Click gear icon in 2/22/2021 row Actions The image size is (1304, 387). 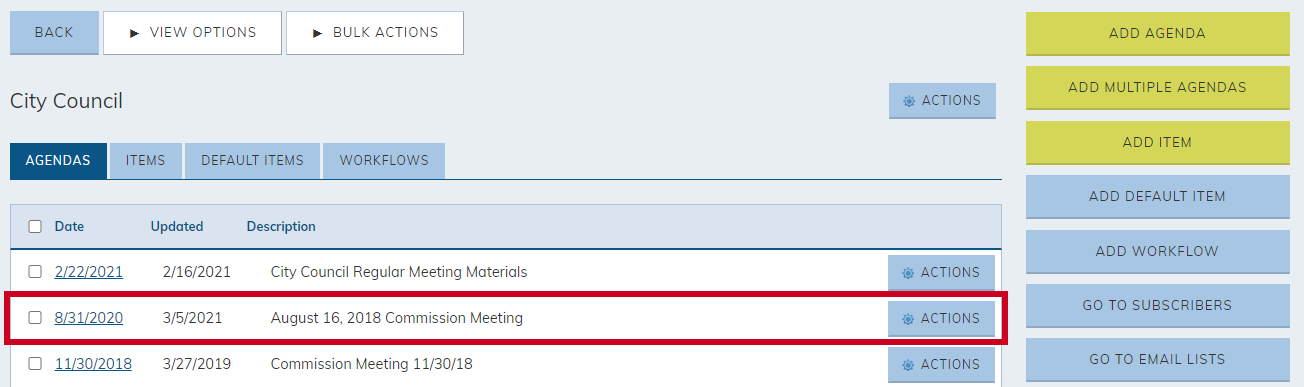(x=908, y=273)
